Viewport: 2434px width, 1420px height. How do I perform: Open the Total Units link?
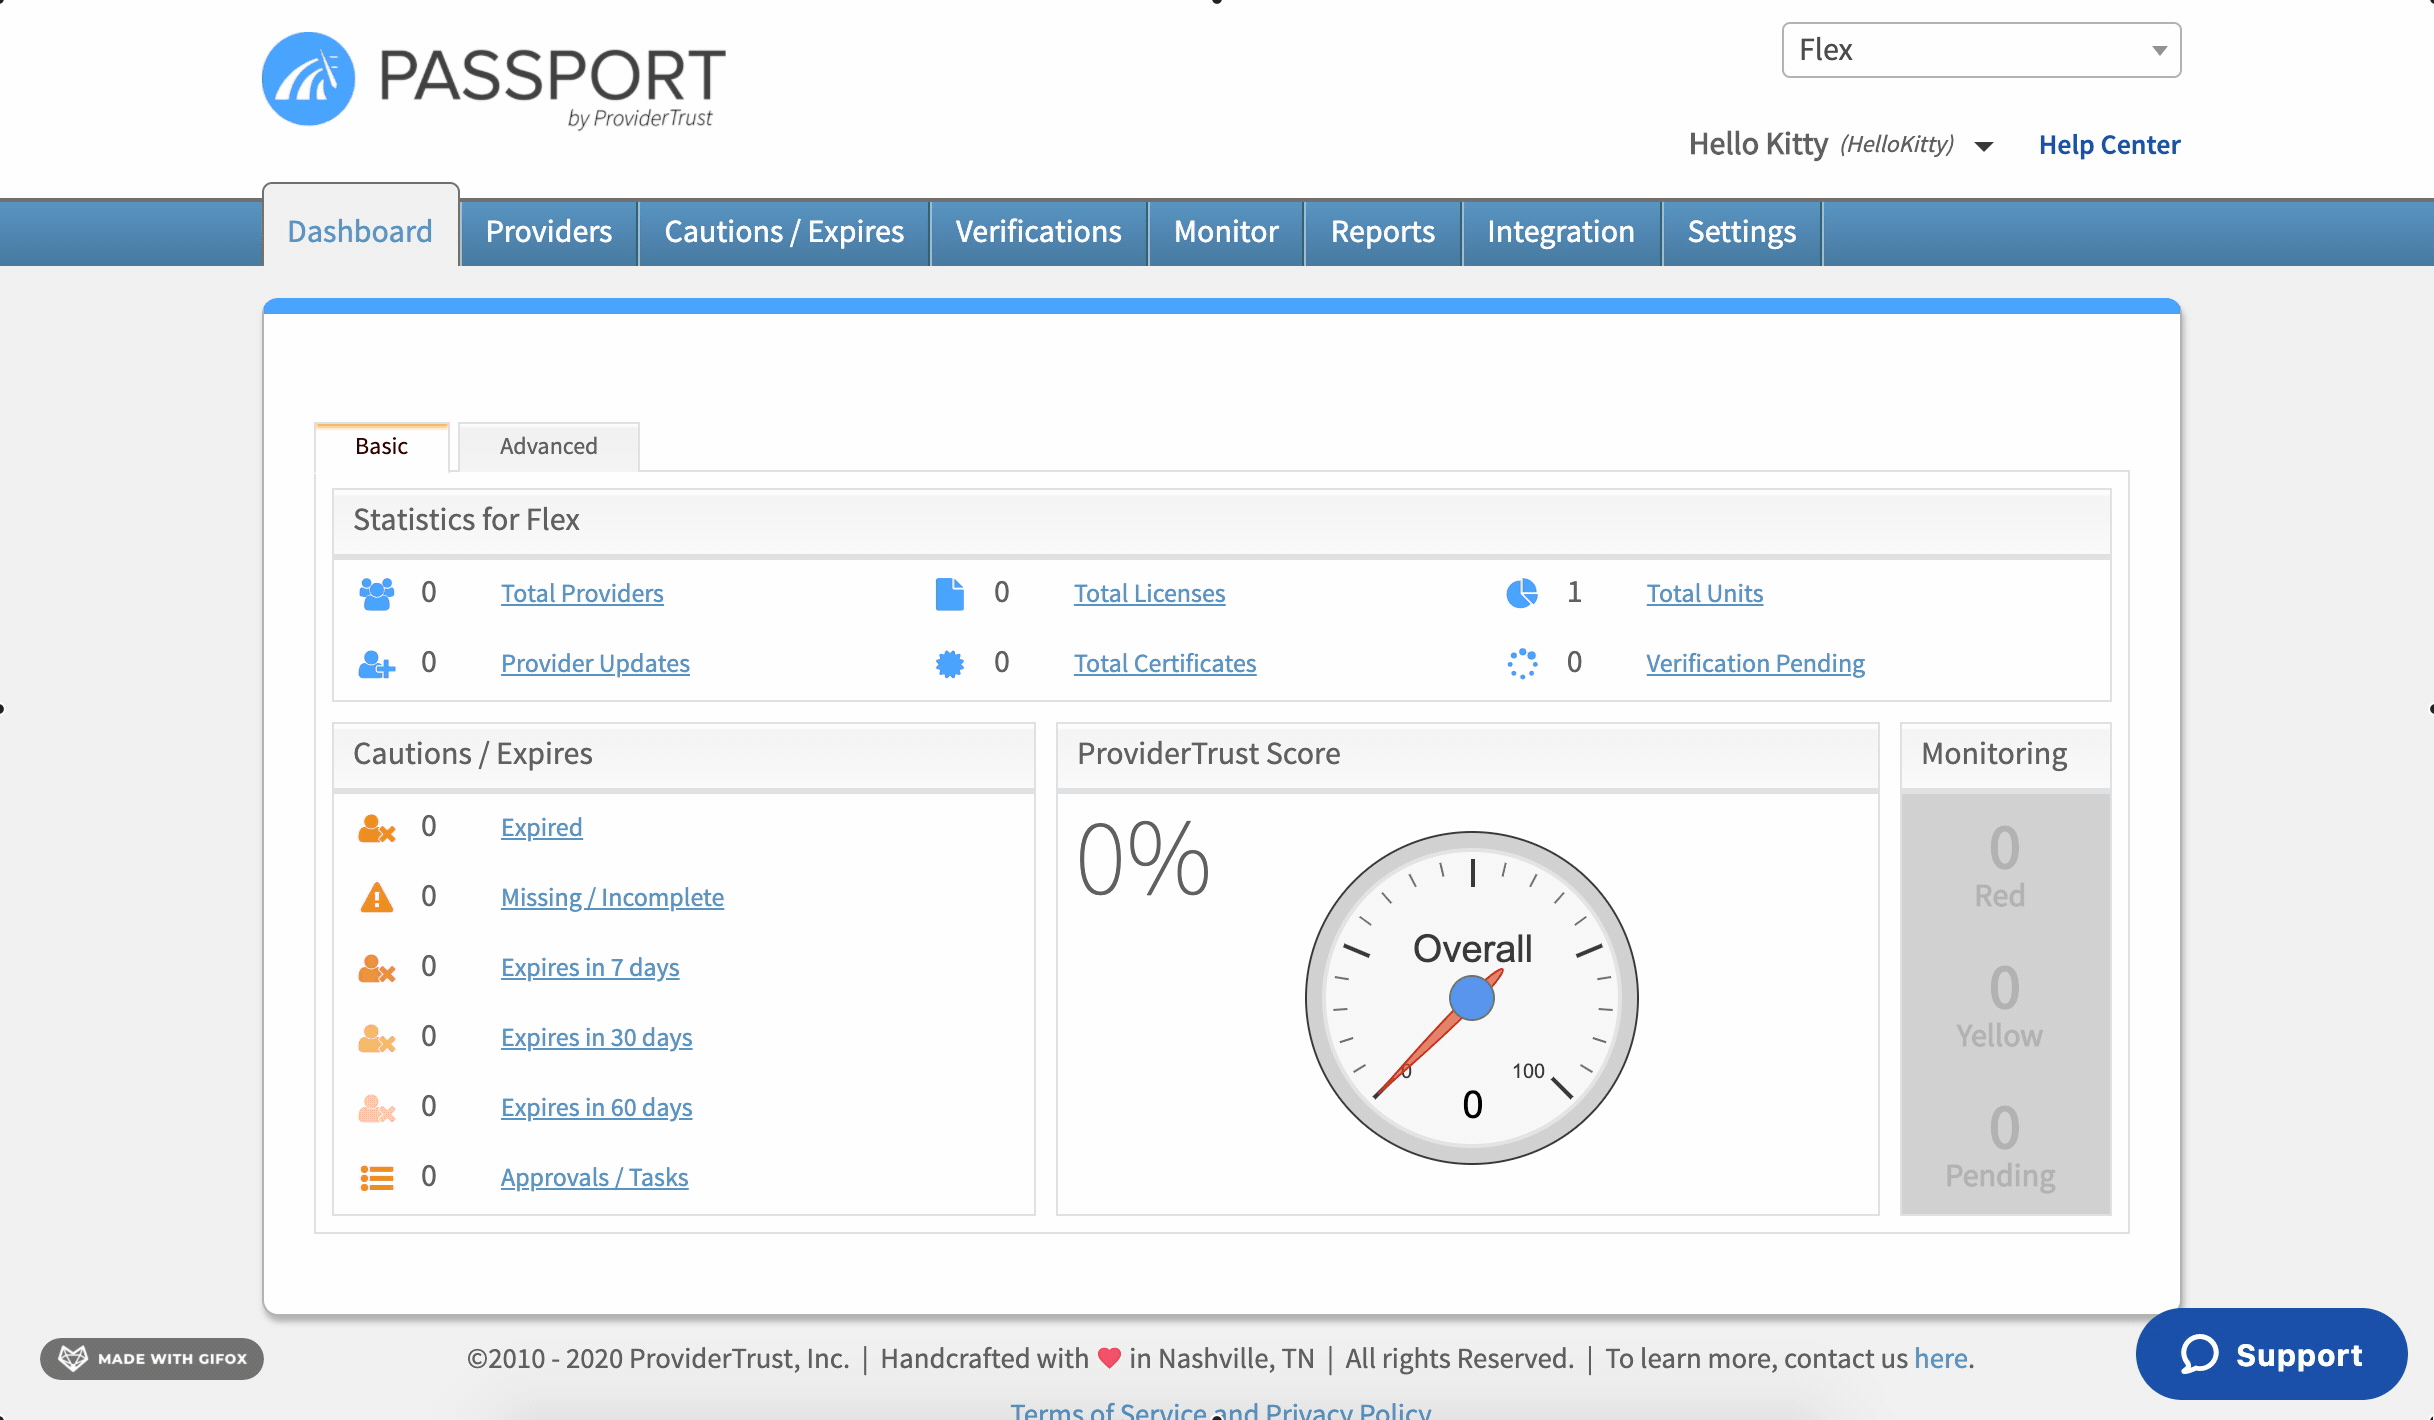point(1705,593)
